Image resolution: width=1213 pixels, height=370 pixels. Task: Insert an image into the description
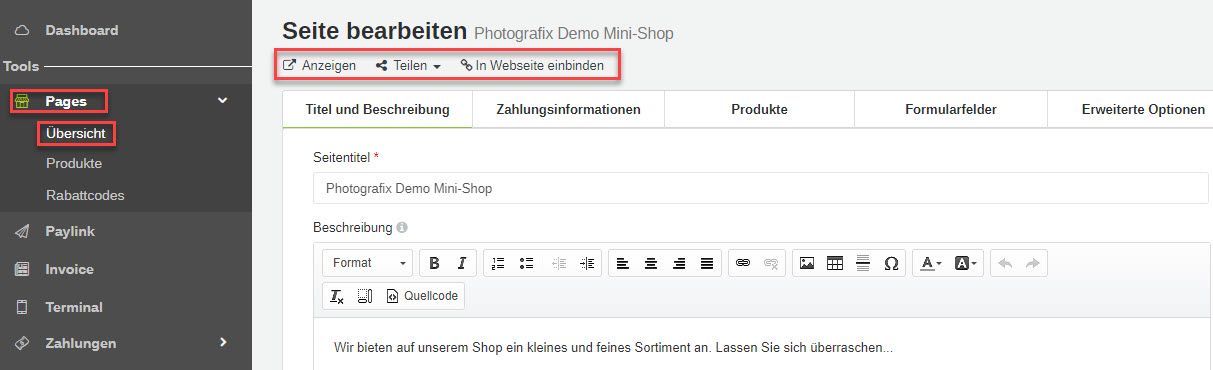tap(806, 263)
